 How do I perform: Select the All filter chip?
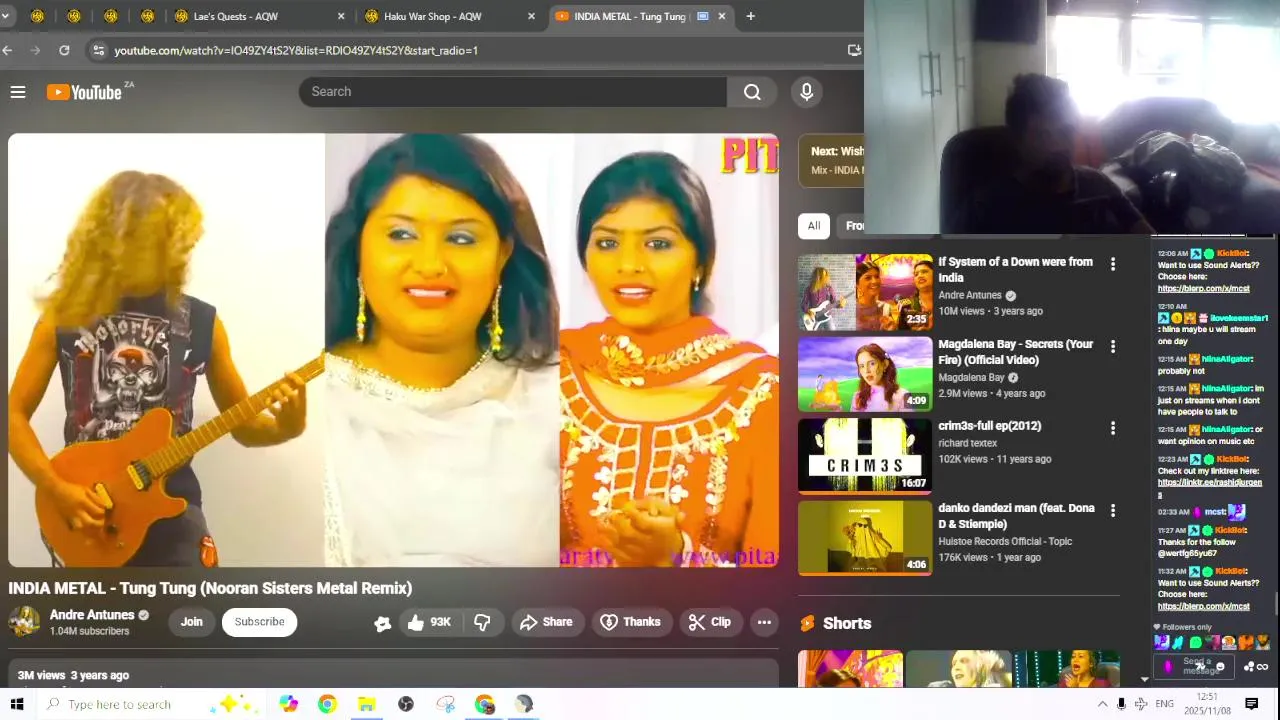[x=814, y=226]
